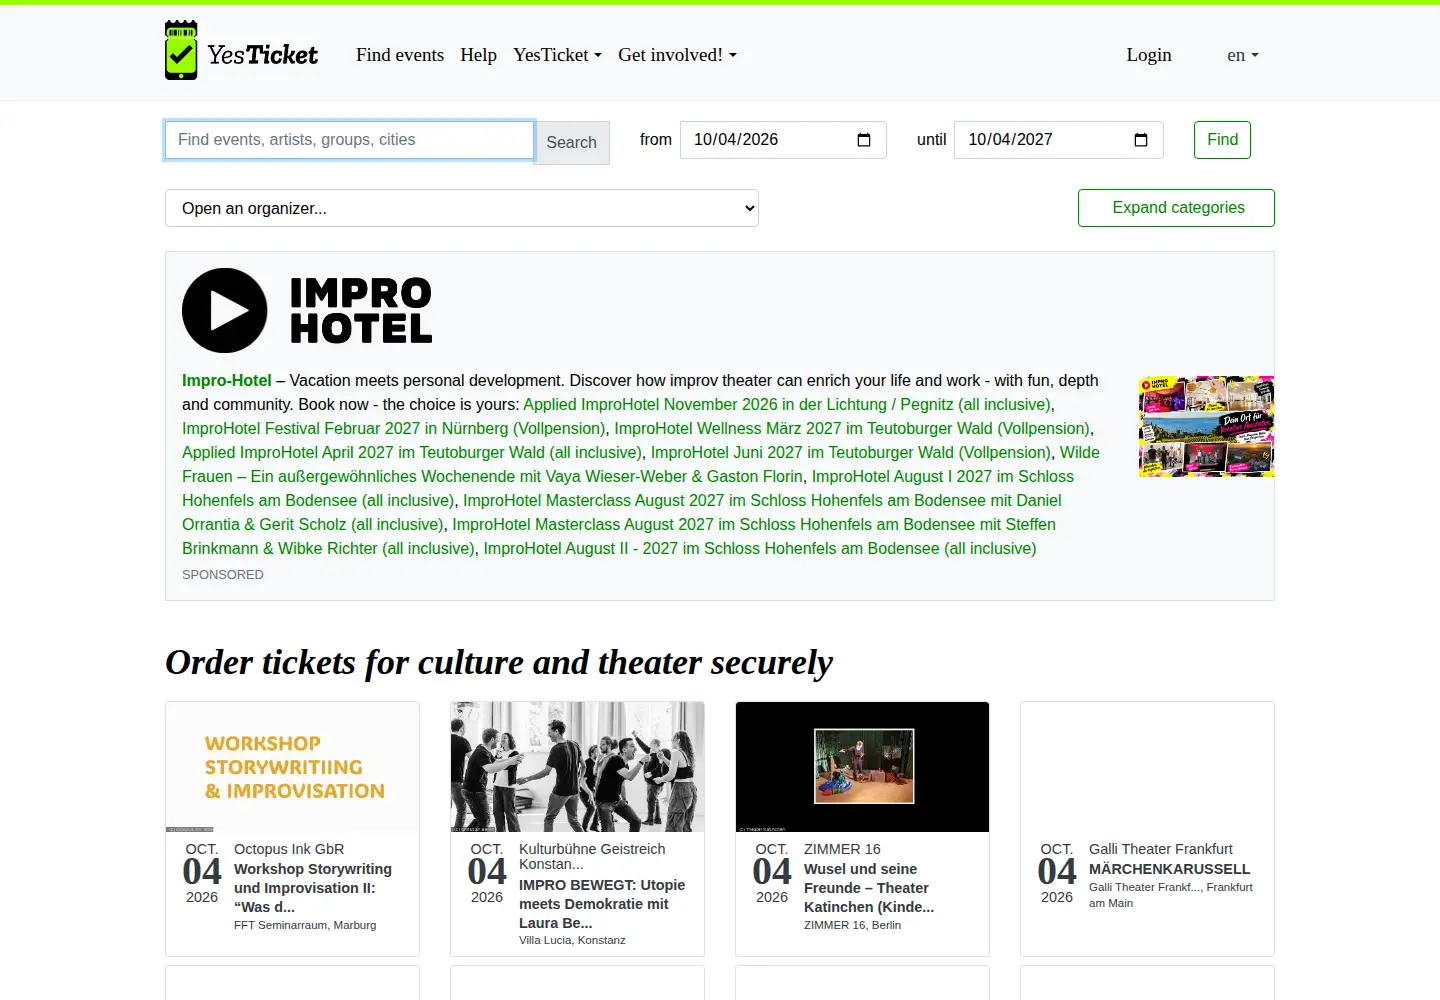The width and height of the screenshot is (1440, 1000).
Task: Open ImproHotel Wellness März 2027 link
Action: point(852,428)
